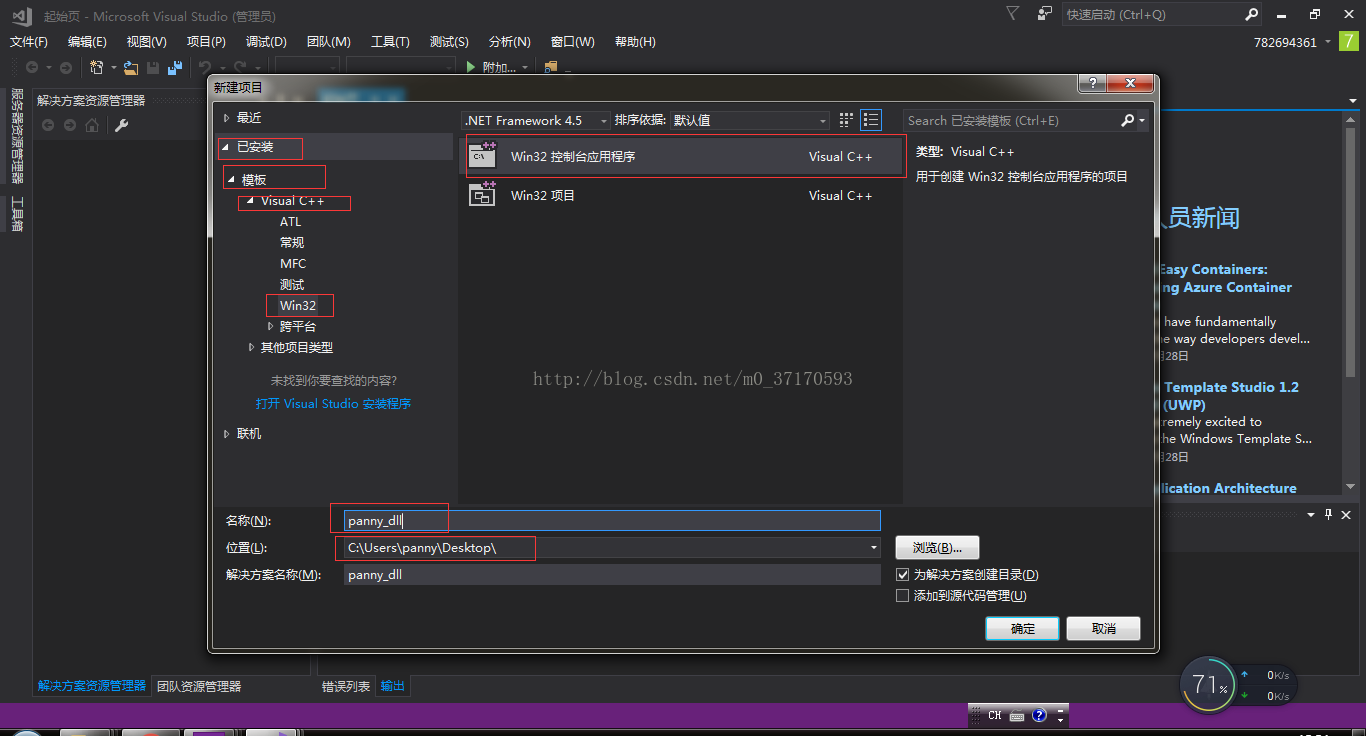The width and height of the screenshot is (1366, 736).
Task: Click the 取消 button
Action: point(1103,628)
